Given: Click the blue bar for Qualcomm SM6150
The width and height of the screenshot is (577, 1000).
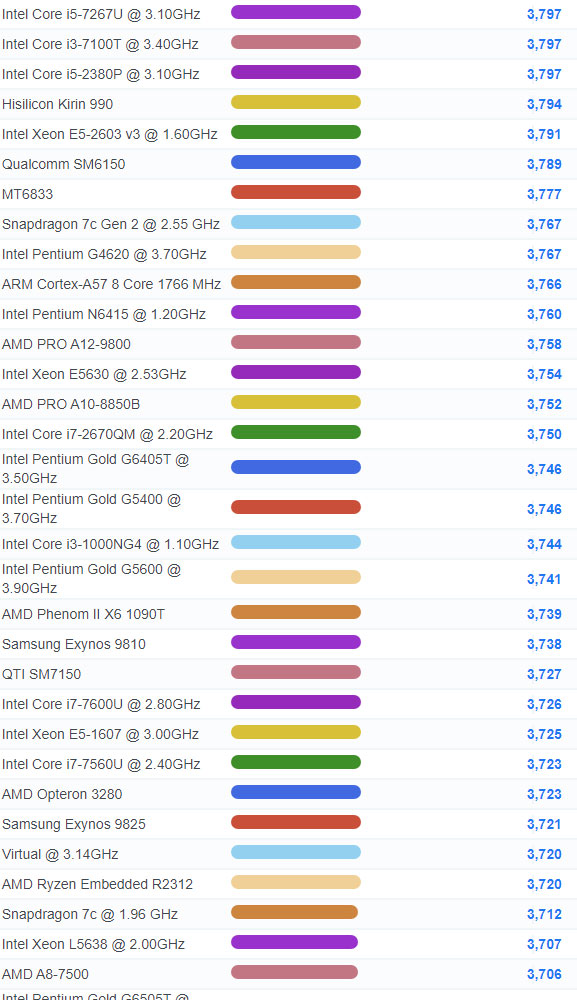Looking at the screenshot, I should [x=296, y=162].
